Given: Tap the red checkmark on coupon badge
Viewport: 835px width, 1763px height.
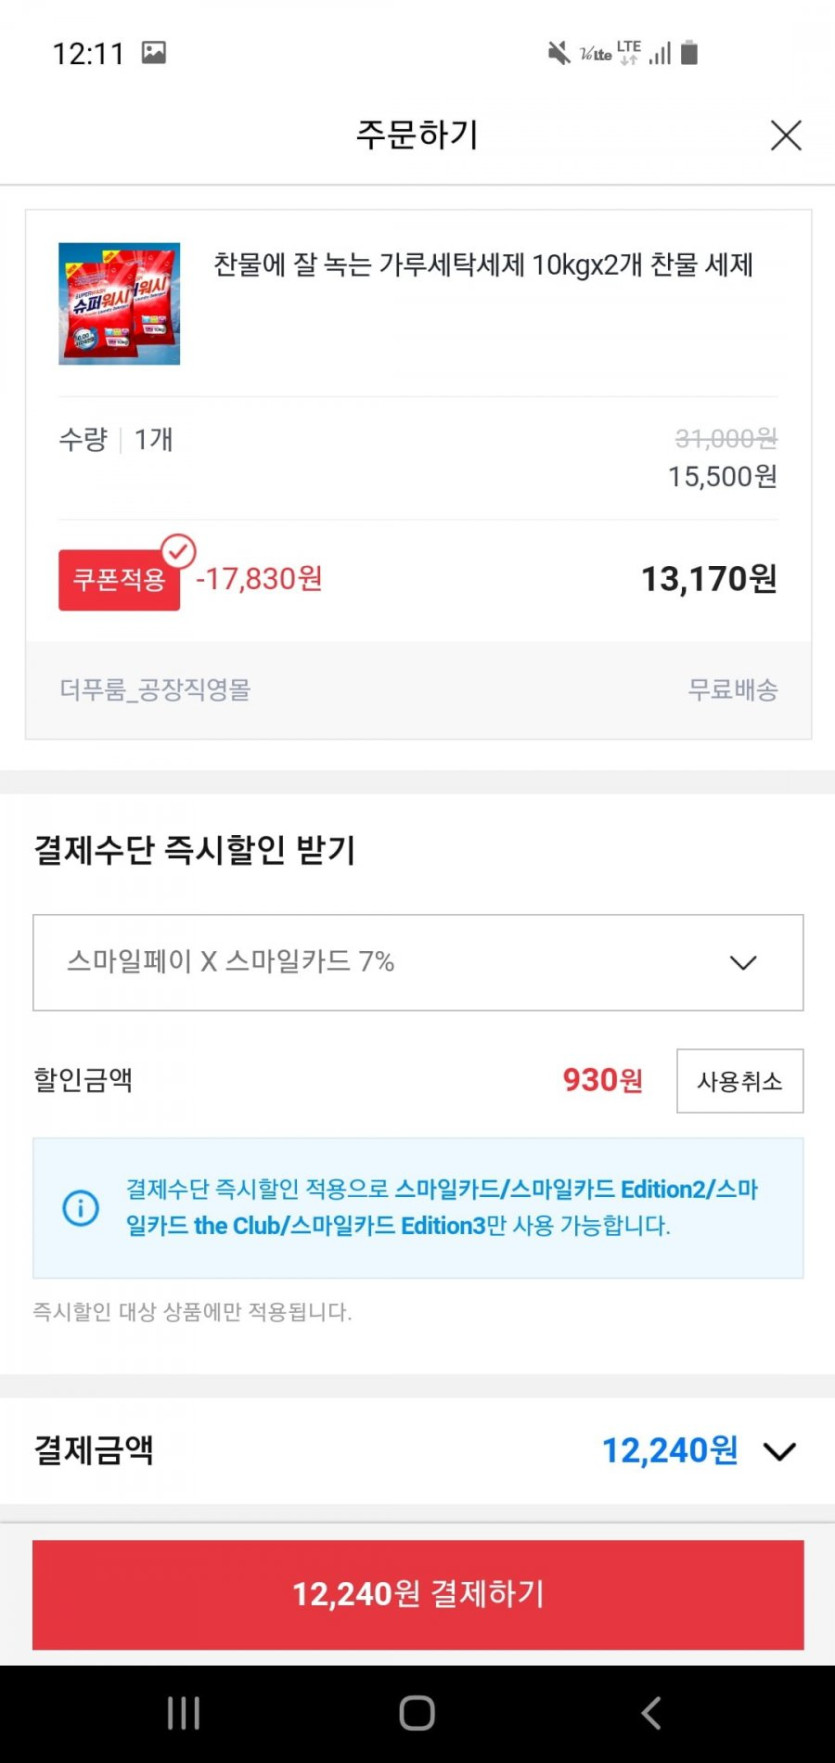Looking at the screenshot, I should tap(179, 551).
